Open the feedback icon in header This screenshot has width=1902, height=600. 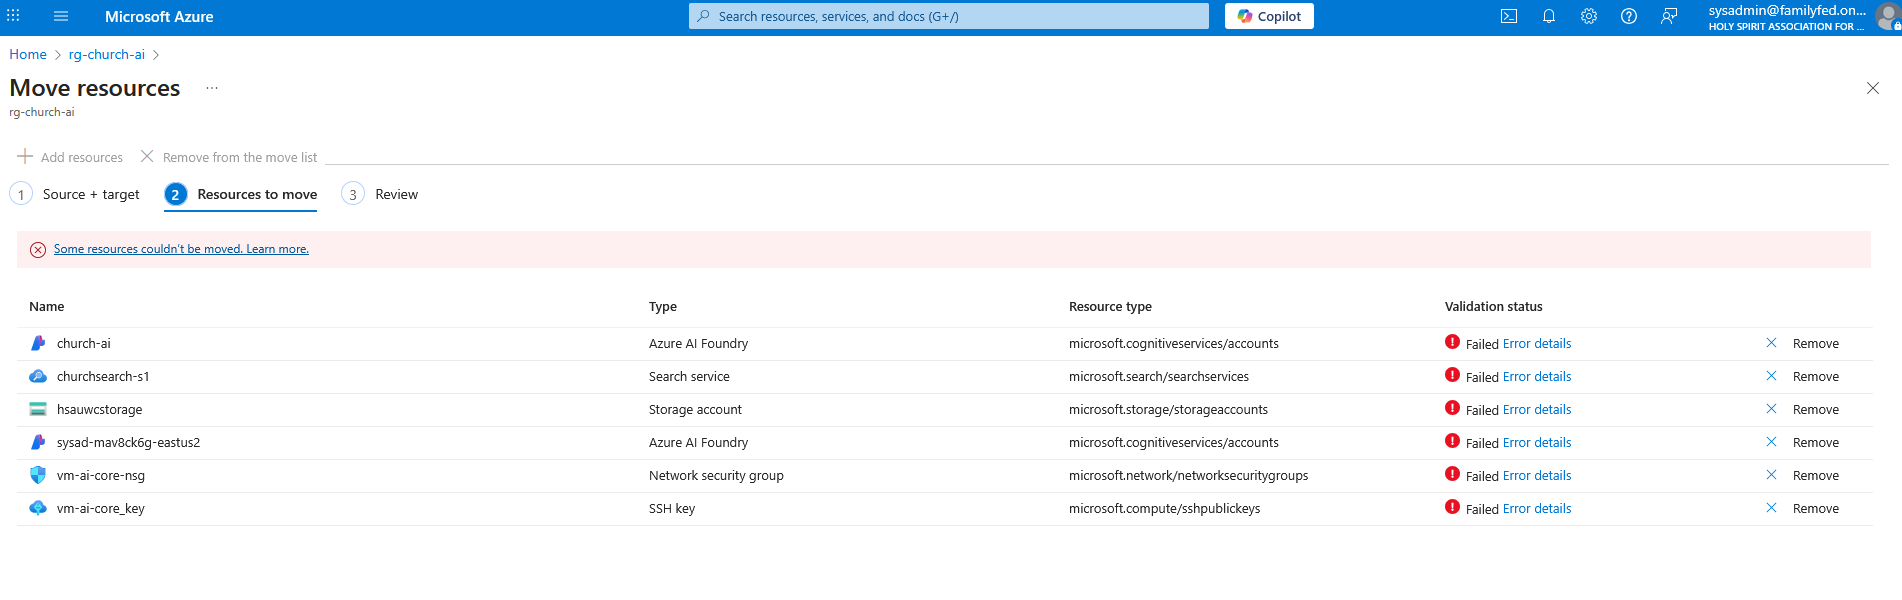1669,16
